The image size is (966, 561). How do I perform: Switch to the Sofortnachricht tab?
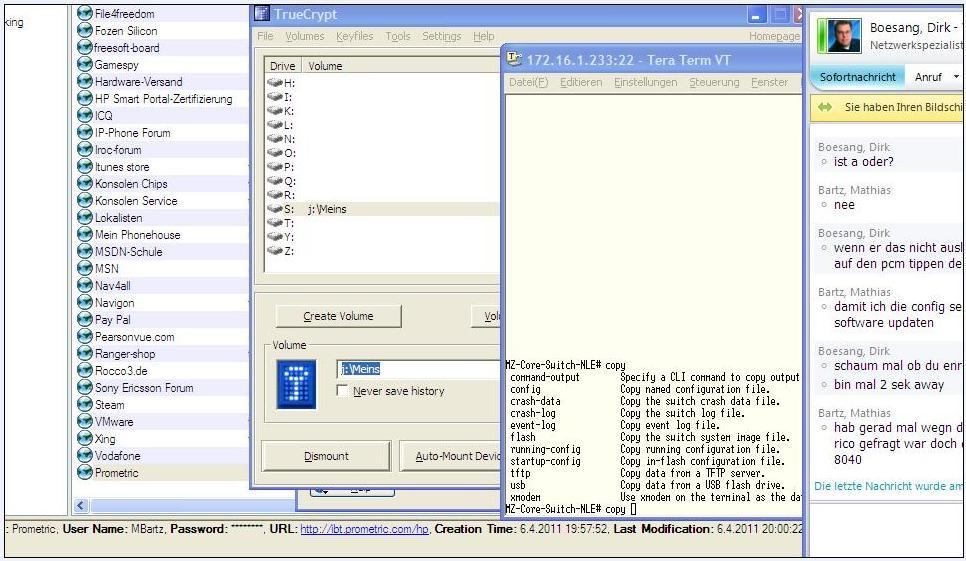(858, 77)
